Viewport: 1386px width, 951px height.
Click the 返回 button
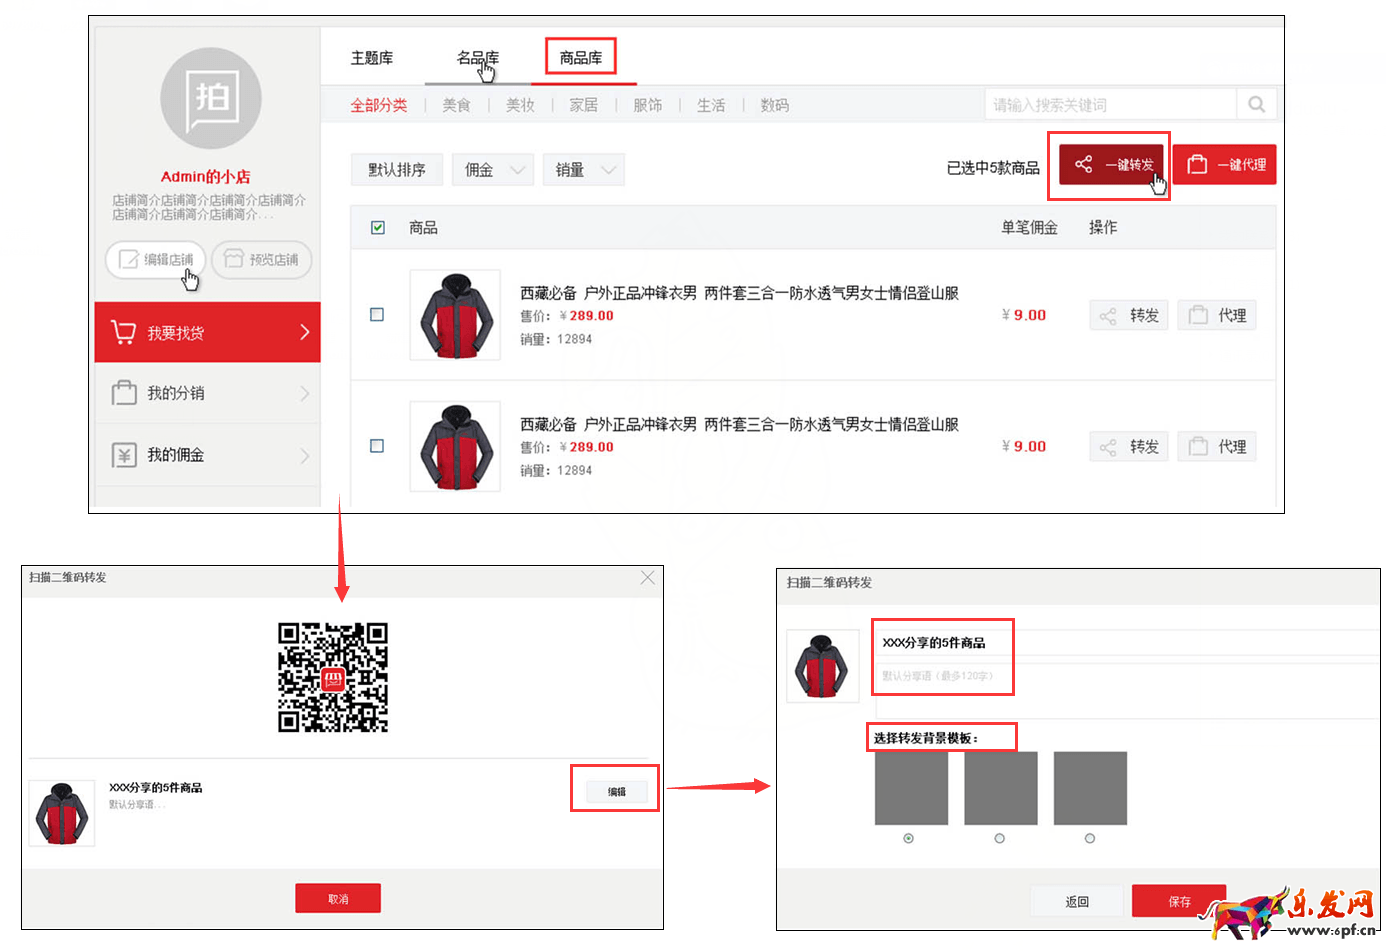point(1077,901)
